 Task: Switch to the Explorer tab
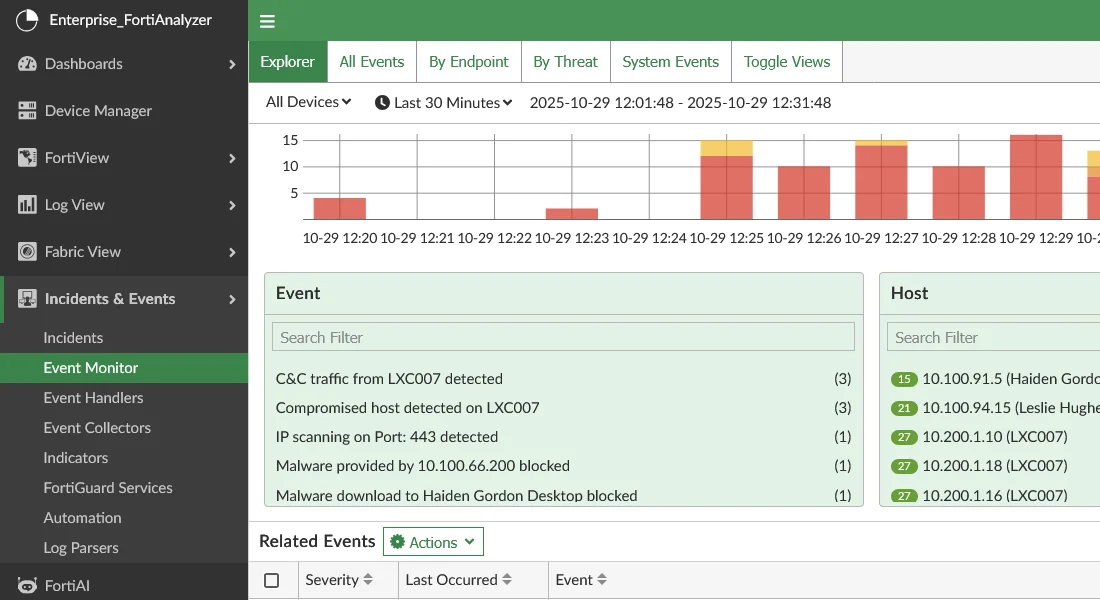[287, 62]
